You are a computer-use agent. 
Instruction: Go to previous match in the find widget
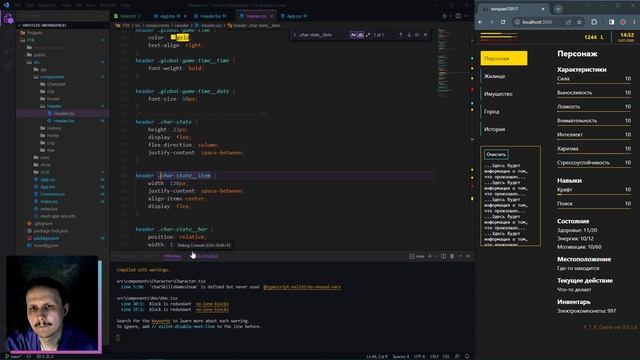pyautogui.click(x=400, y=35)
